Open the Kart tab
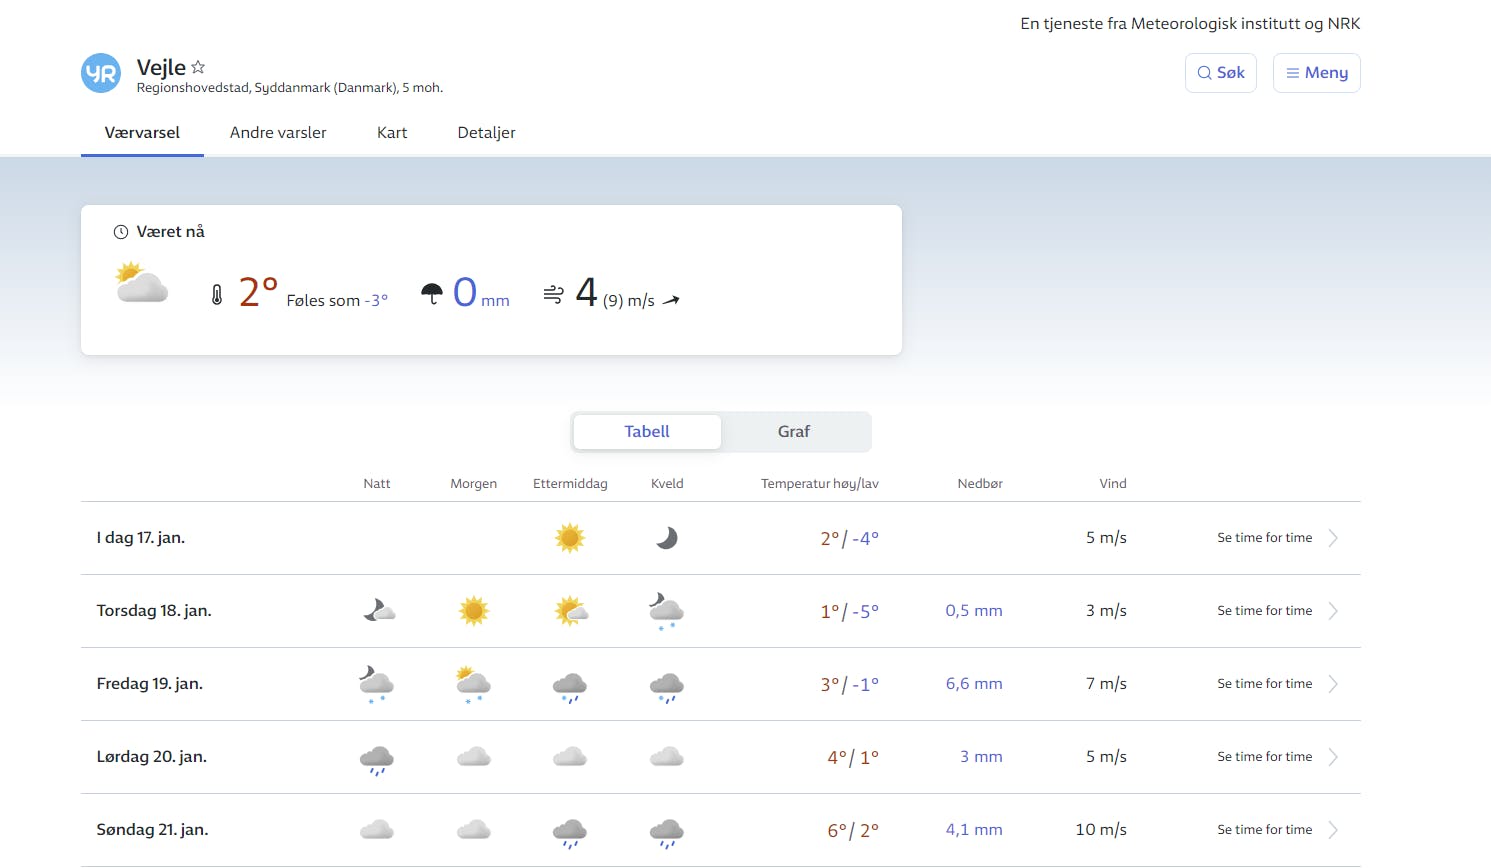Viewport: 1491px width, 868px height. click(392, 133)
